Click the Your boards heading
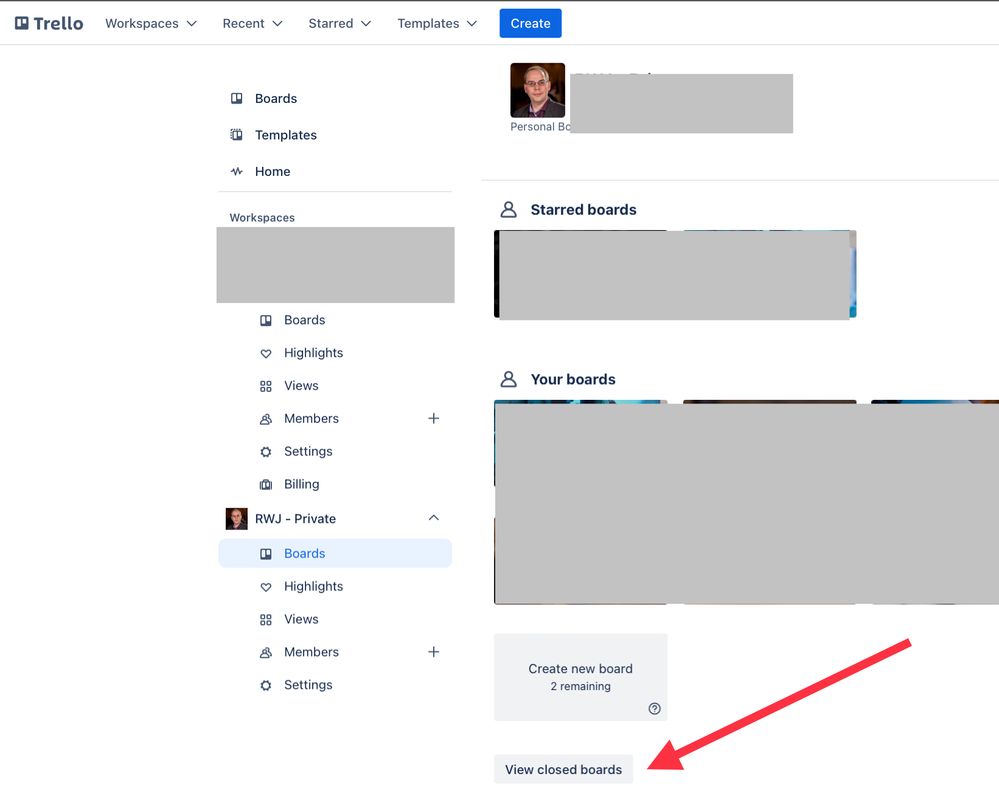This screenshot has height=793, width=999. pyautogui.click(x=573, y=380)
